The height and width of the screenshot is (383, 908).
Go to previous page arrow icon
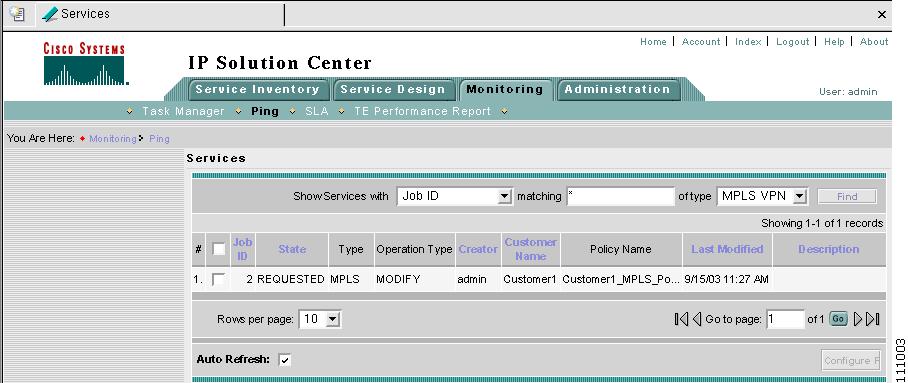697,319
